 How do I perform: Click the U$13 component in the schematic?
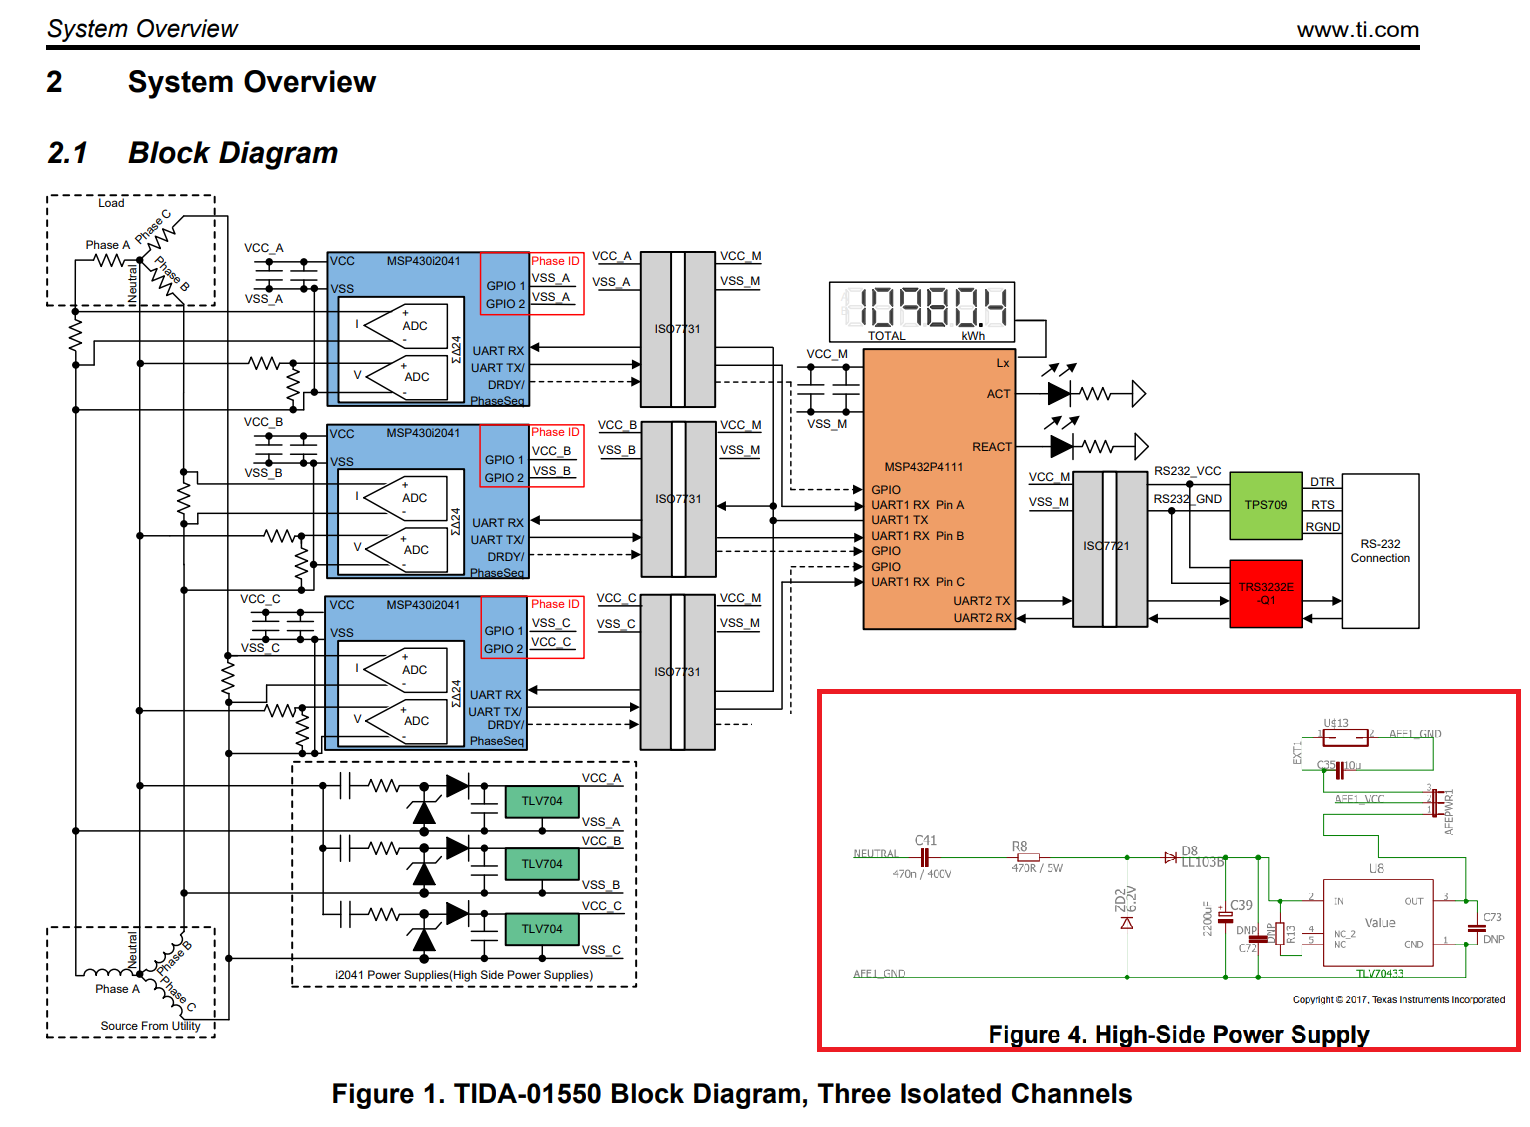point(1345,737)
